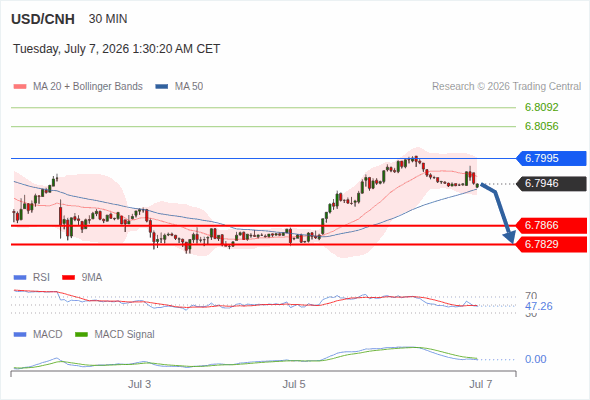Select the current price tag 6.7946
The height and width of the screenshot is (400, 590).
(551, 184)
